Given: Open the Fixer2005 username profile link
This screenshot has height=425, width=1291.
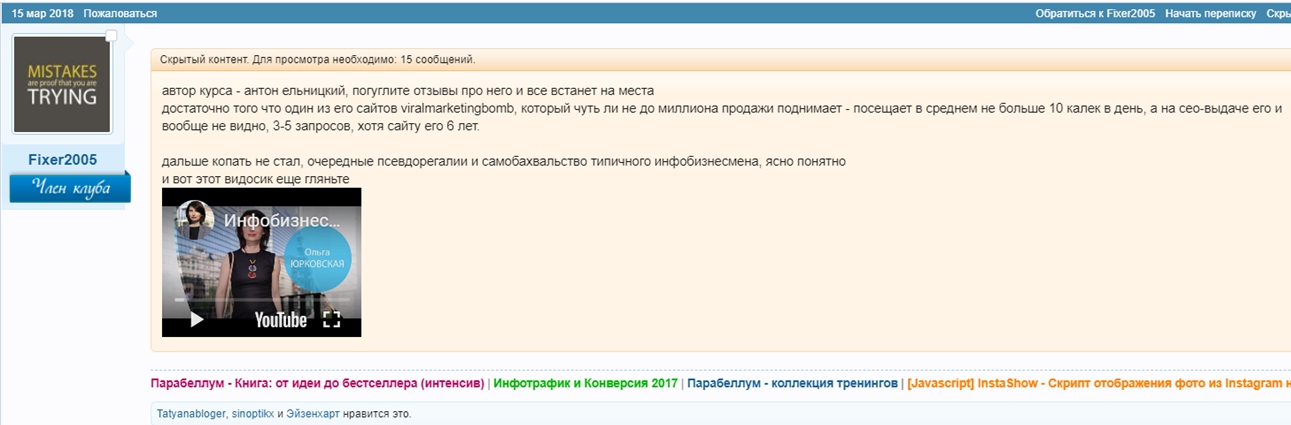Looking at the screenshot, I should (x=62, y=160).
